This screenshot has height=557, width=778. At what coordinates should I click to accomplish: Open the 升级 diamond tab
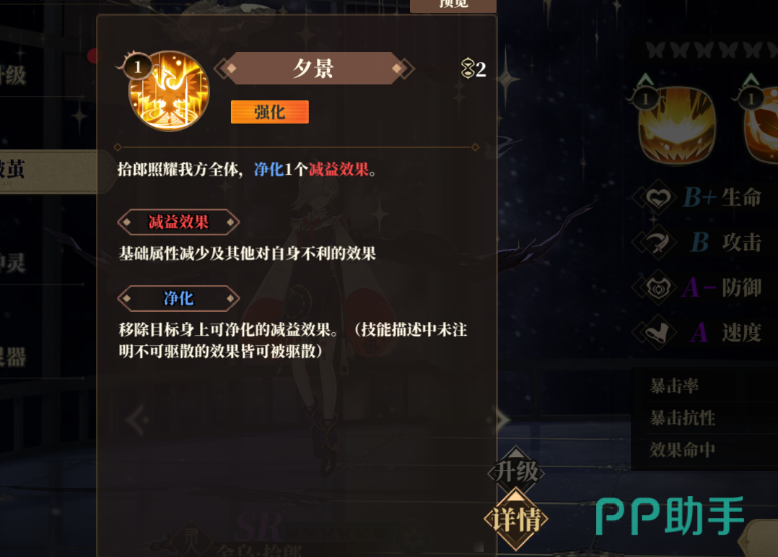(x=516, y=470)
